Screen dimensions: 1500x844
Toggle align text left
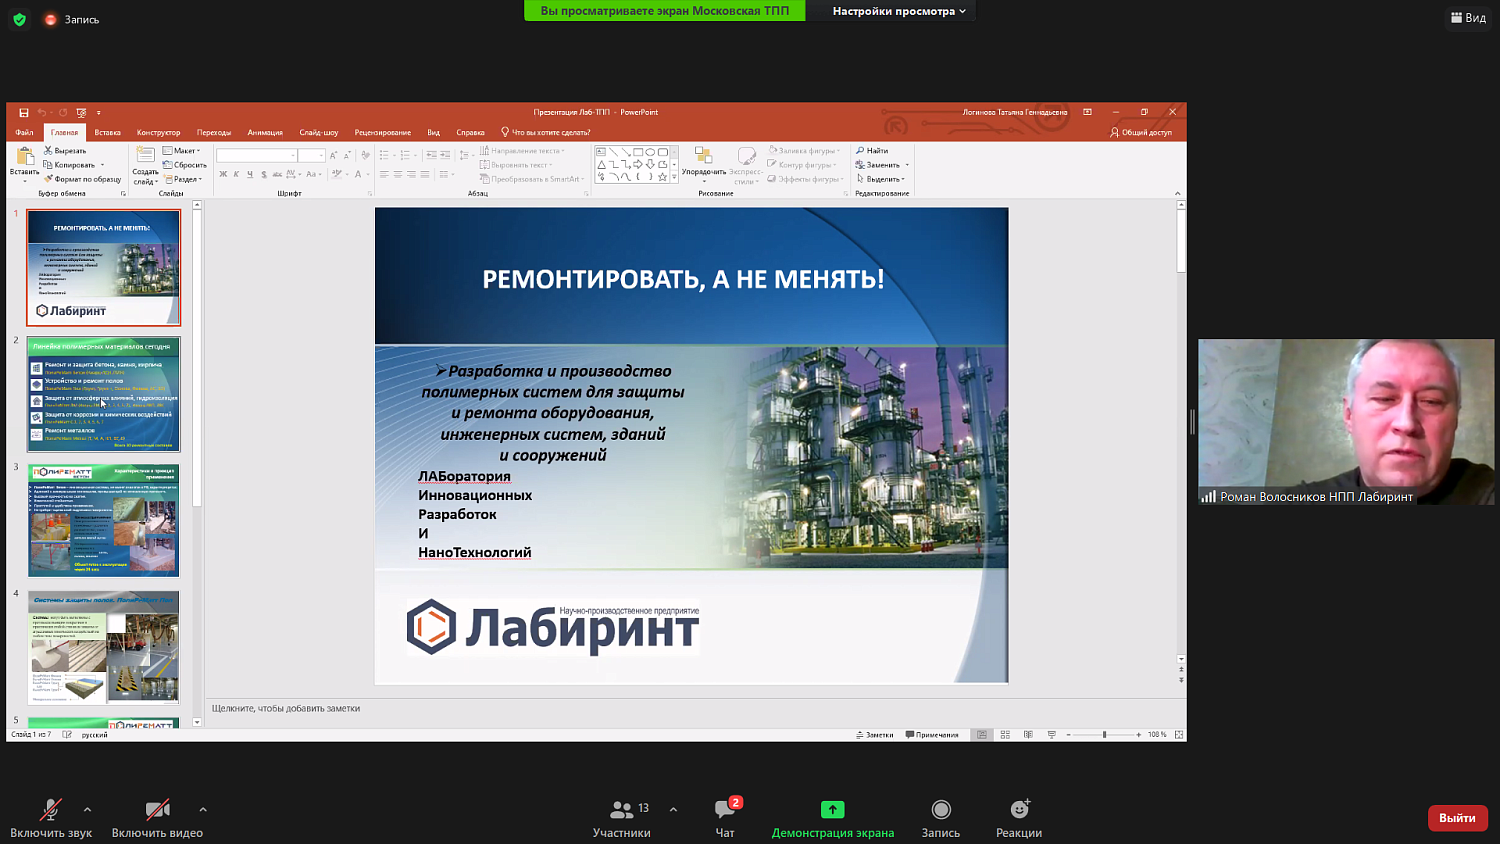pos(383,174)
